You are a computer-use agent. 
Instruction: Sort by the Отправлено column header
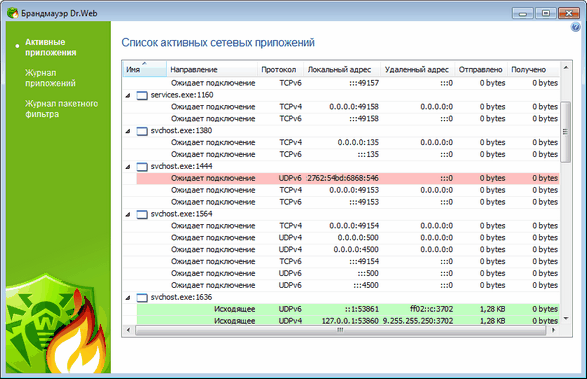click(x=481, y=69)
